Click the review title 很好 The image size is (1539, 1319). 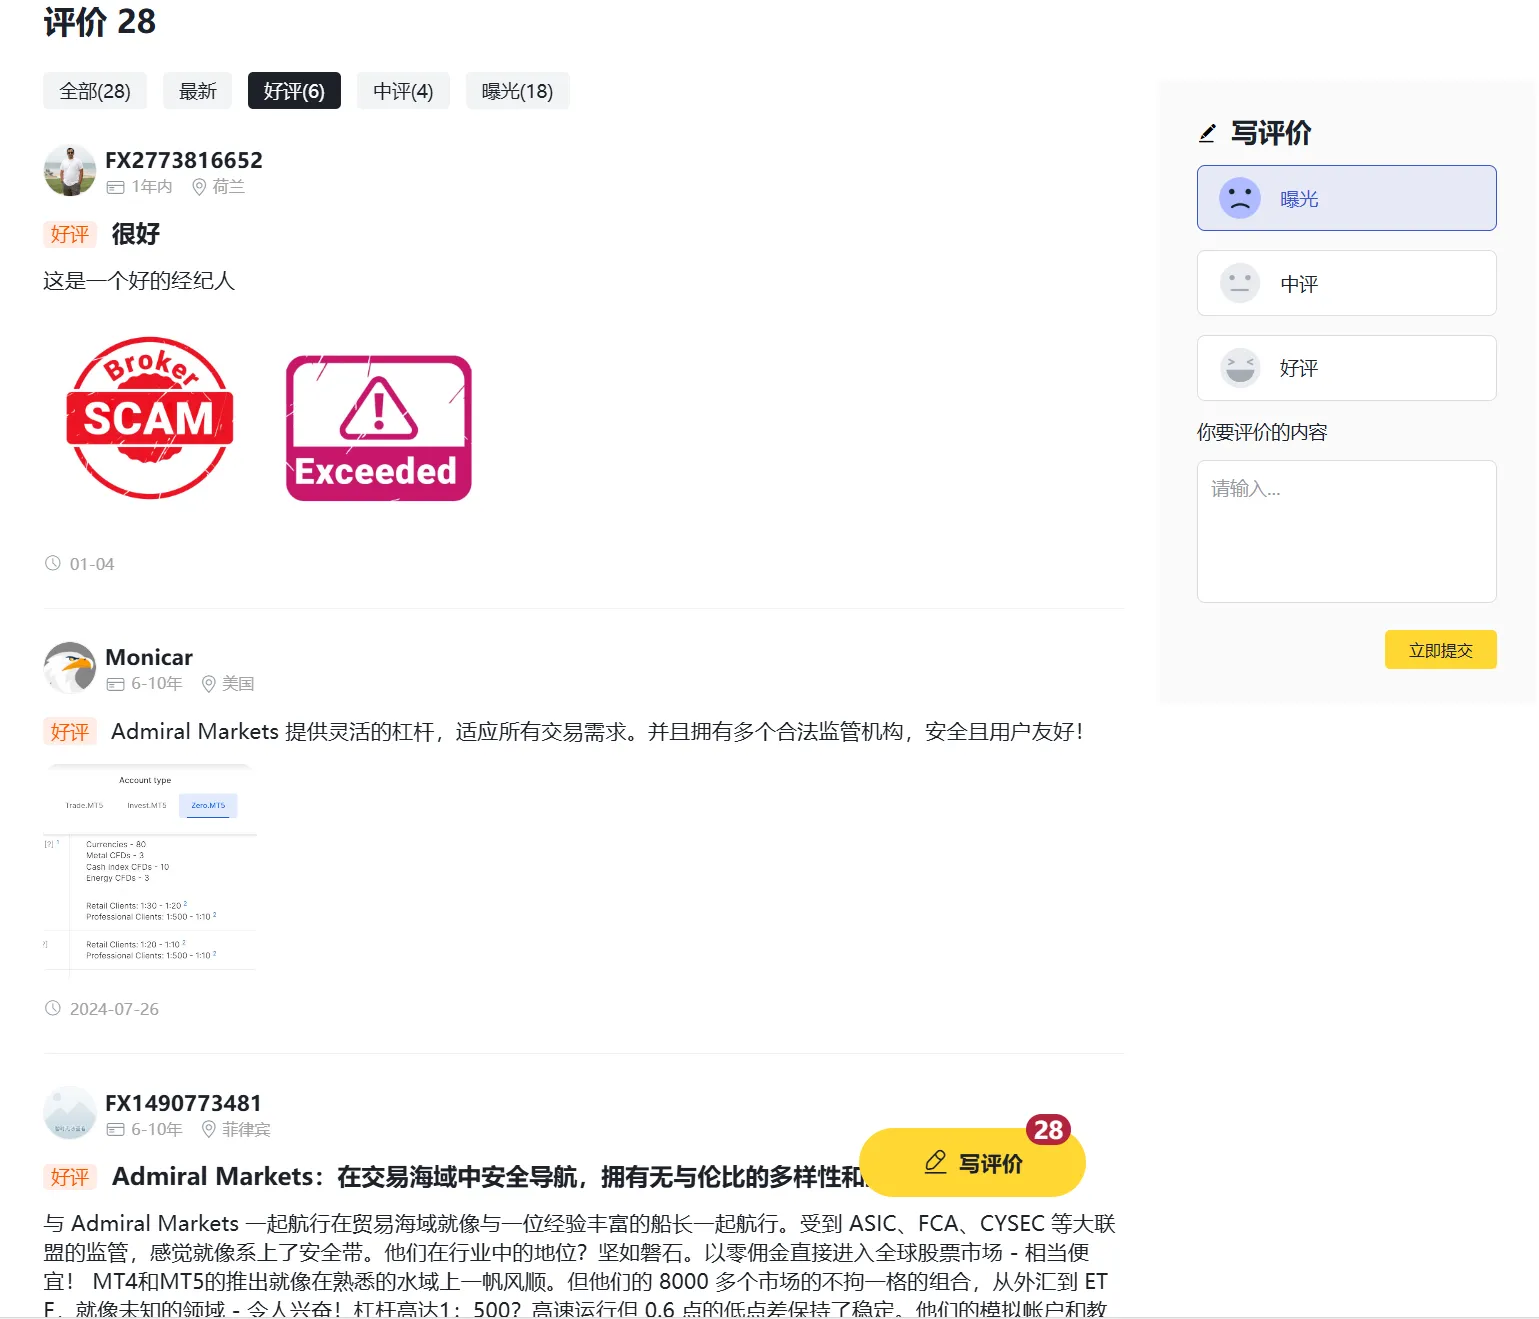pos(136,234)
